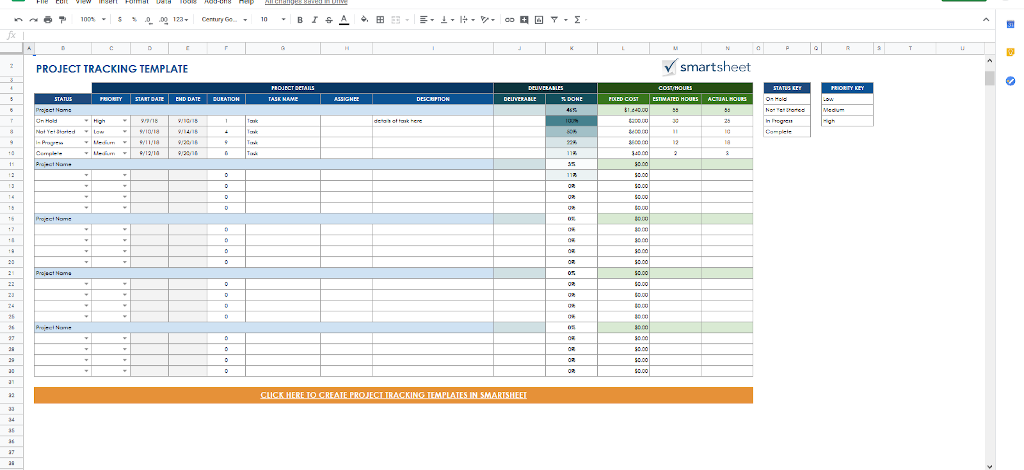Insert a comment from the toolbar

(524, 20)
